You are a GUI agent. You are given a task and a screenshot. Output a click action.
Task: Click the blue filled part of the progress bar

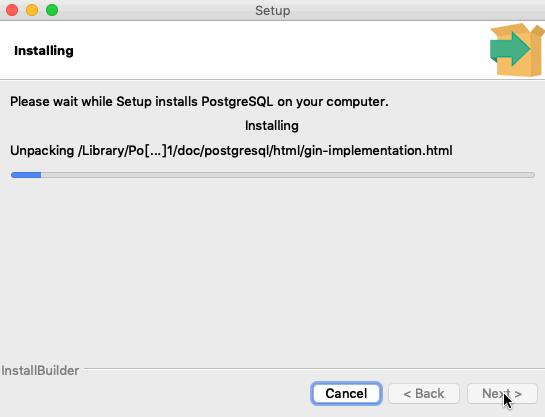click(26, 175)
